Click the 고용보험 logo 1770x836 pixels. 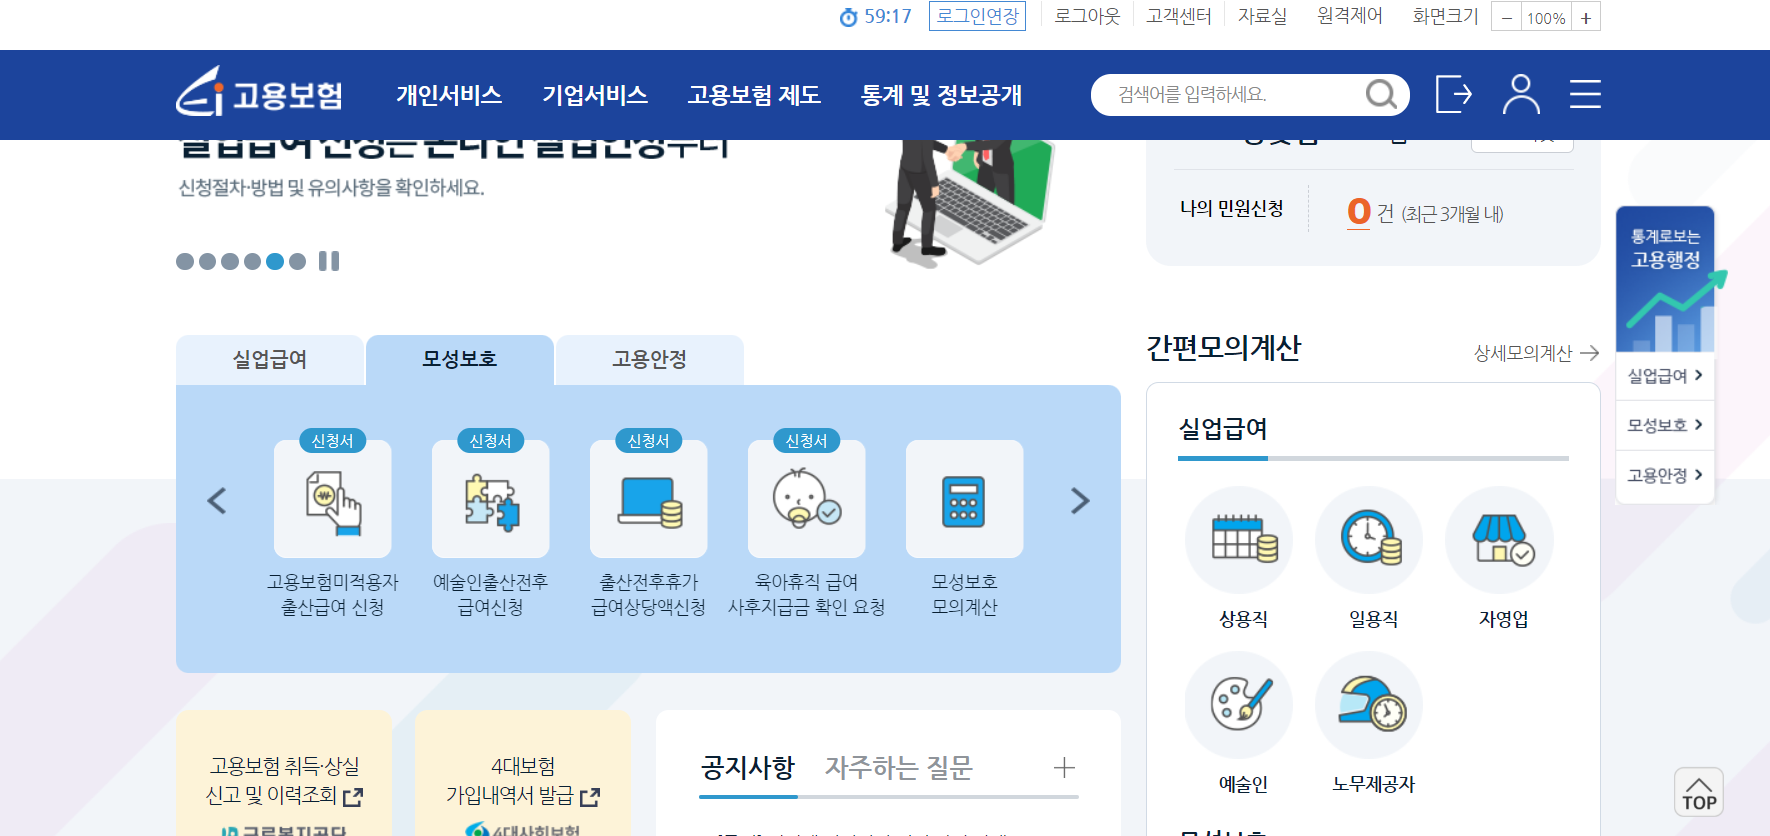click(260, 93)
